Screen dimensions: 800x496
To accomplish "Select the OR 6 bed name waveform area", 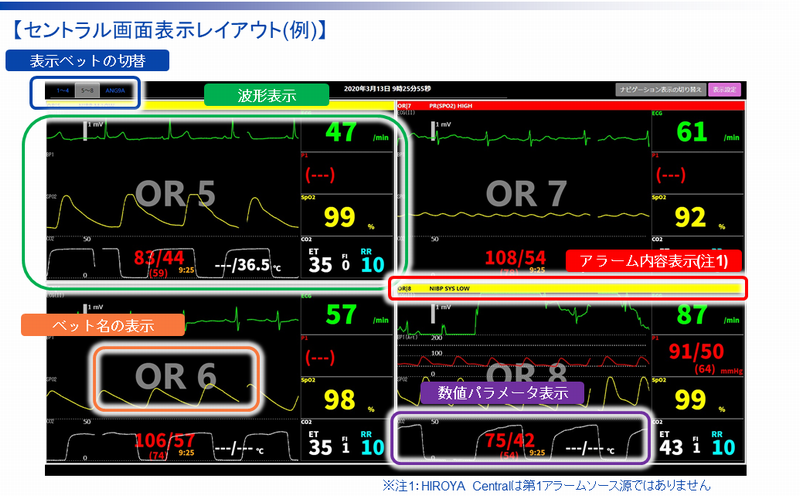I will pyautogui.click(x=176, y=376).
